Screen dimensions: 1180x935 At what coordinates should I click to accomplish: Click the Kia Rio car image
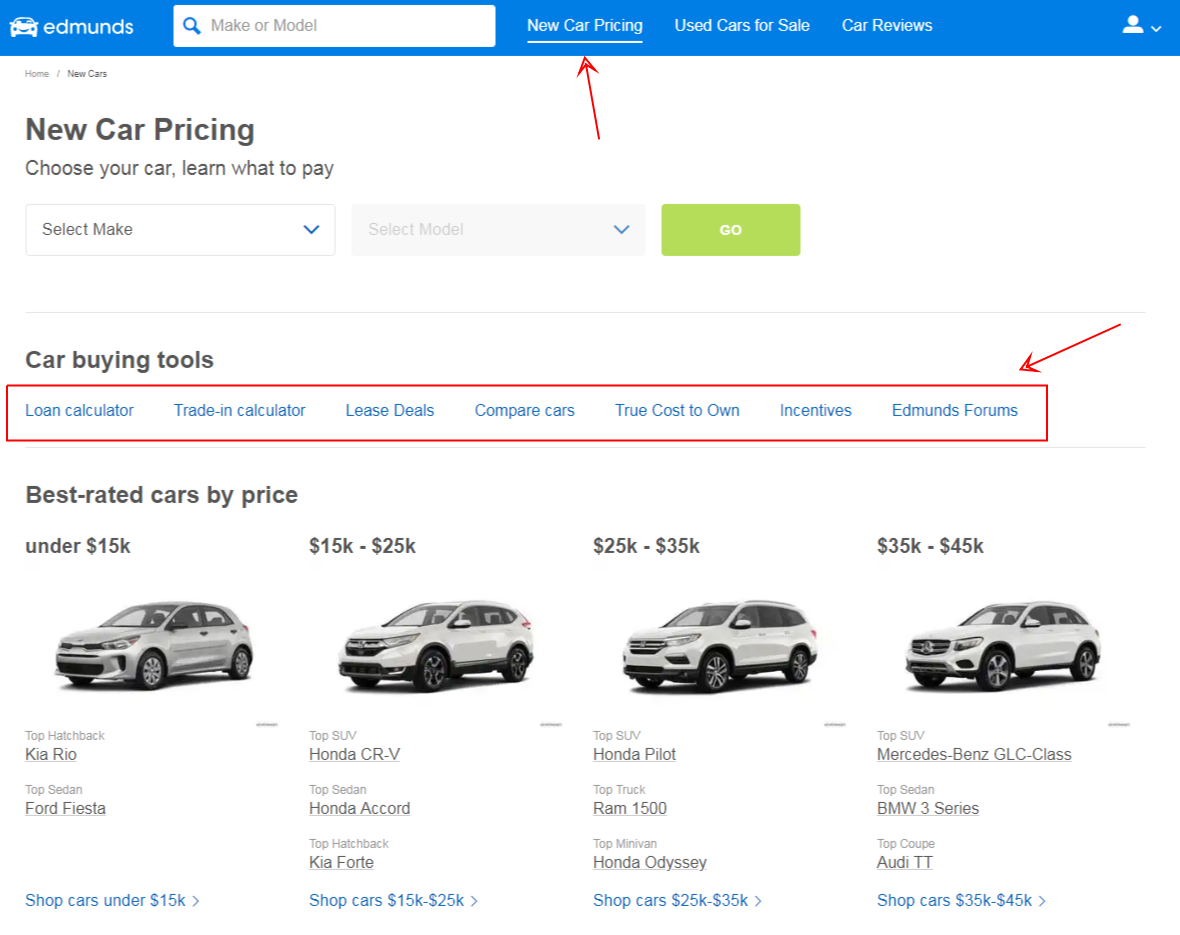[154, 645]
